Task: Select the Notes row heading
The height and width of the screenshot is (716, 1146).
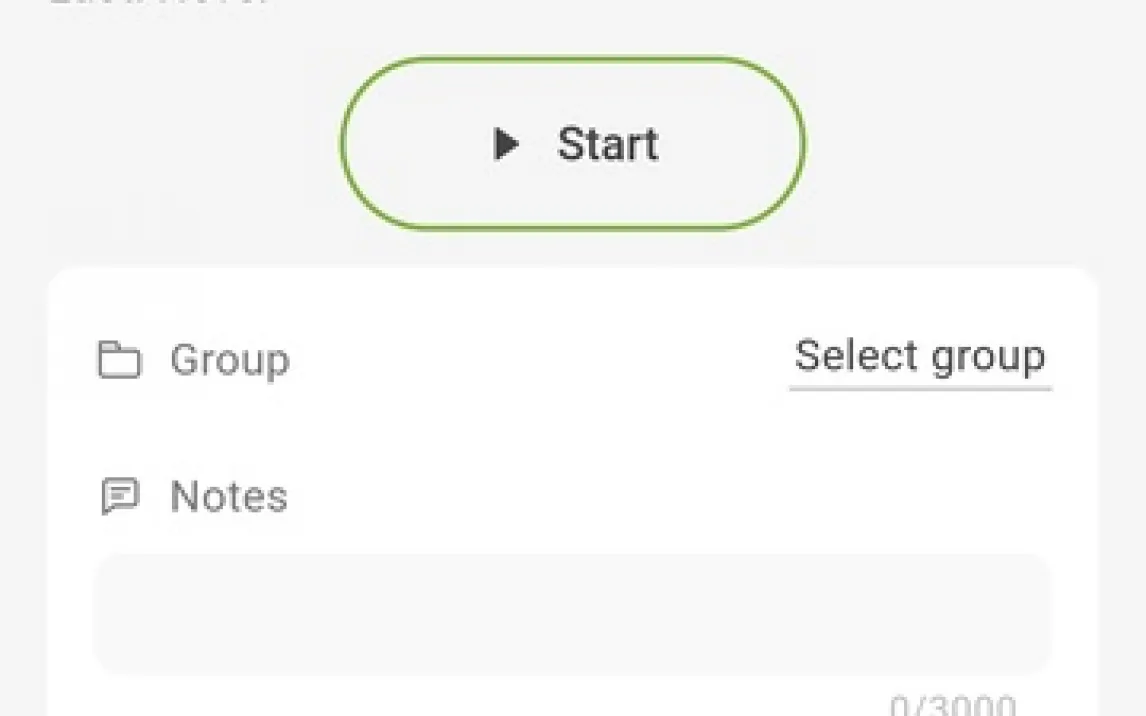Action: click(194, 497)
